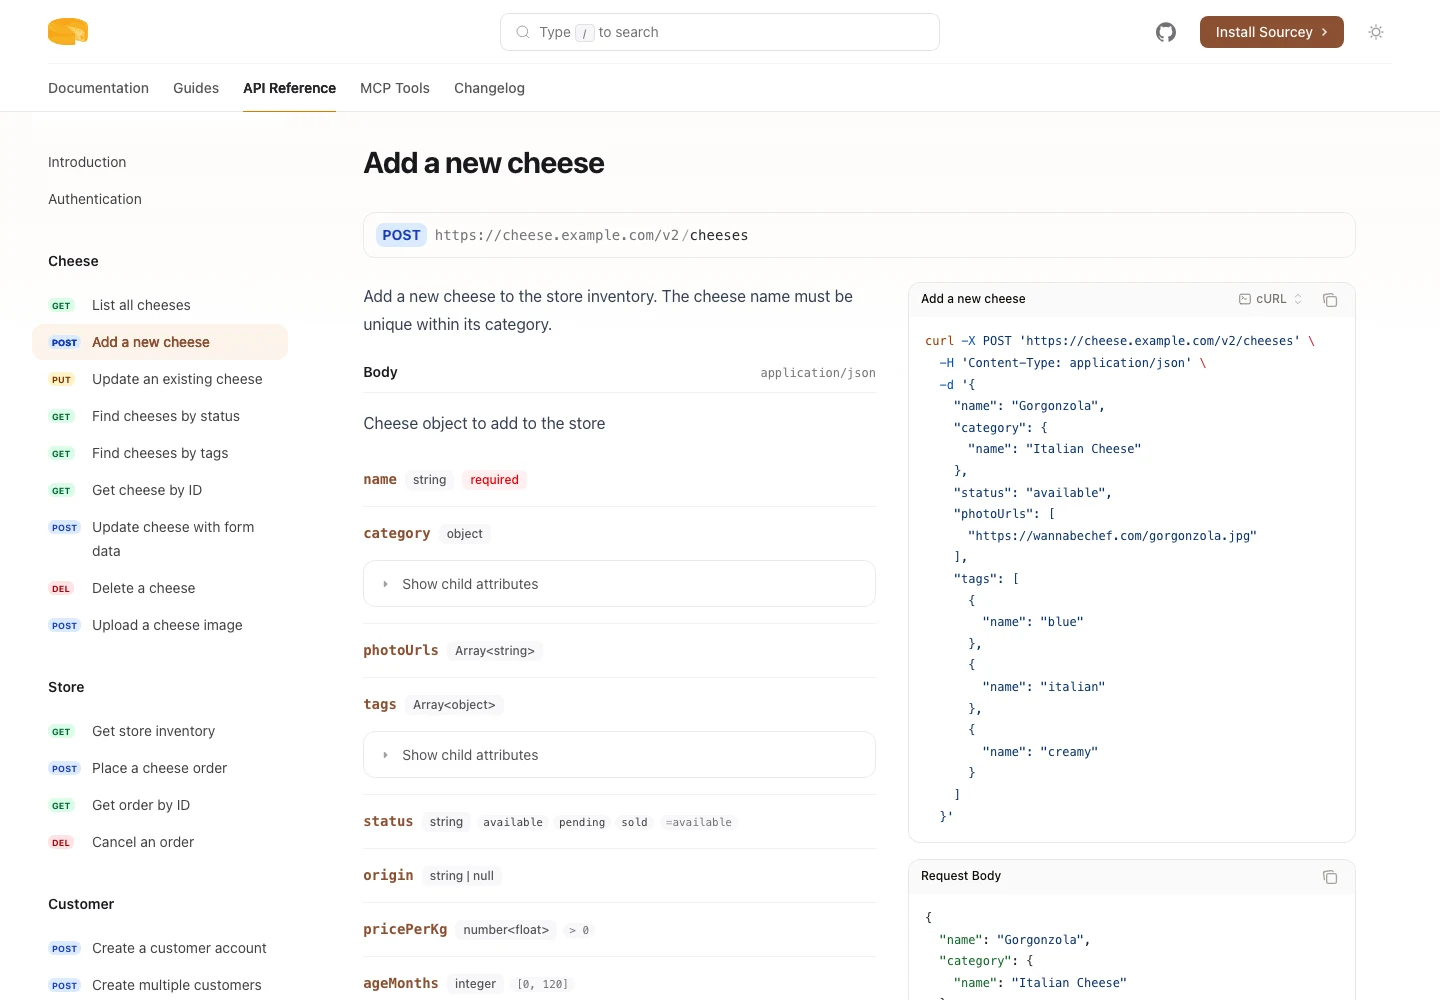Screen dimensions: 1440x1000
Task: Open Update an existing cheese endpoint
Action: [160, 379]
